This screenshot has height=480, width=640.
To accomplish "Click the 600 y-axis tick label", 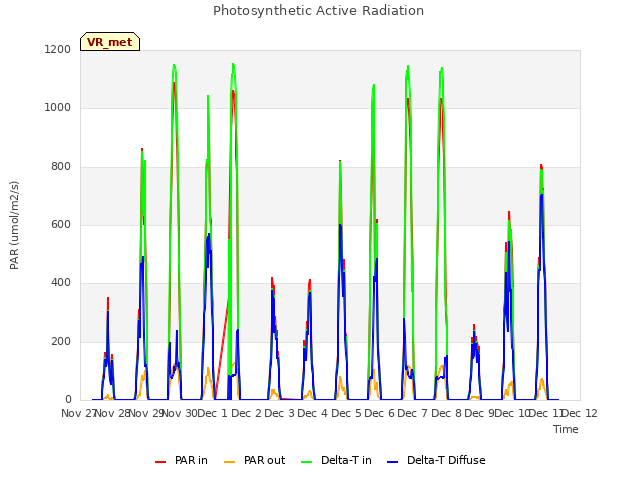I will click(61, 224).
